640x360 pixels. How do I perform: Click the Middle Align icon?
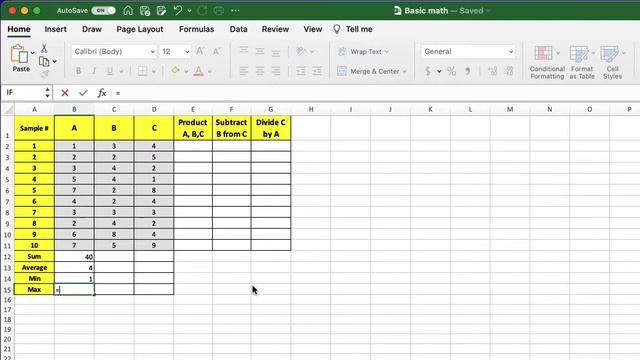click(x=260, y=51)
